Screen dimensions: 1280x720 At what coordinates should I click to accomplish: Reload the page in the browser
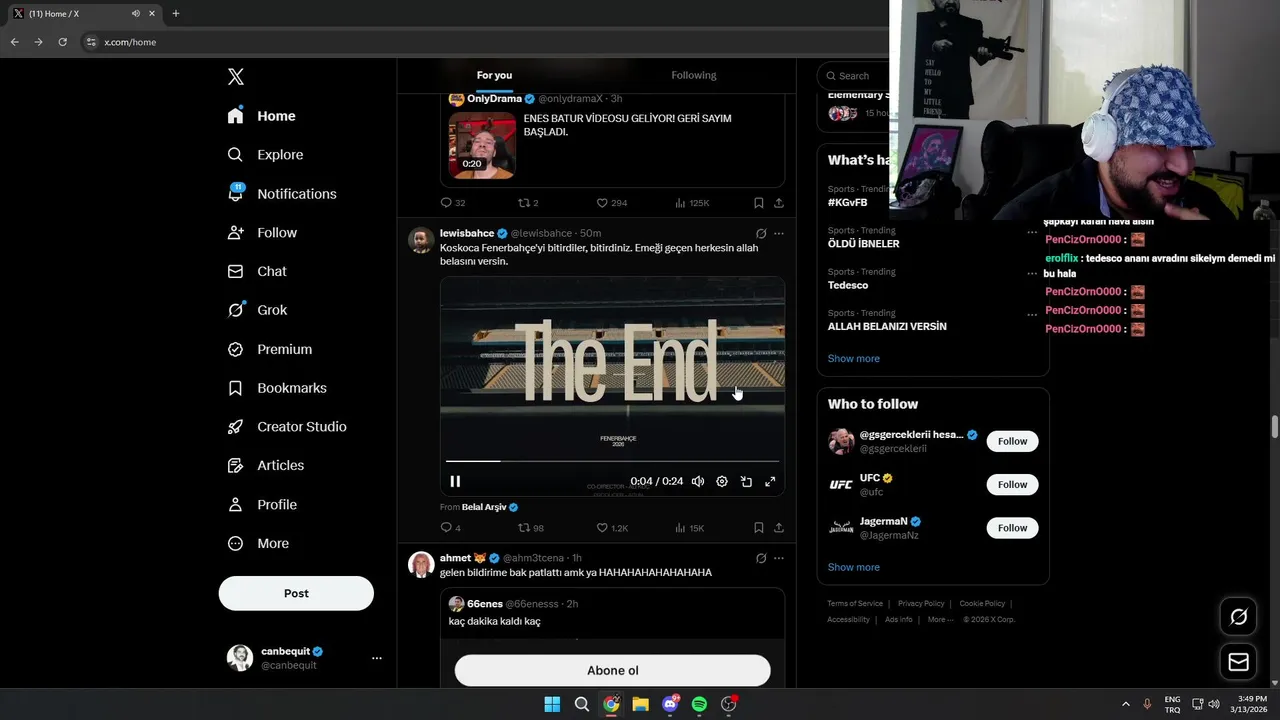pos(62,42)
